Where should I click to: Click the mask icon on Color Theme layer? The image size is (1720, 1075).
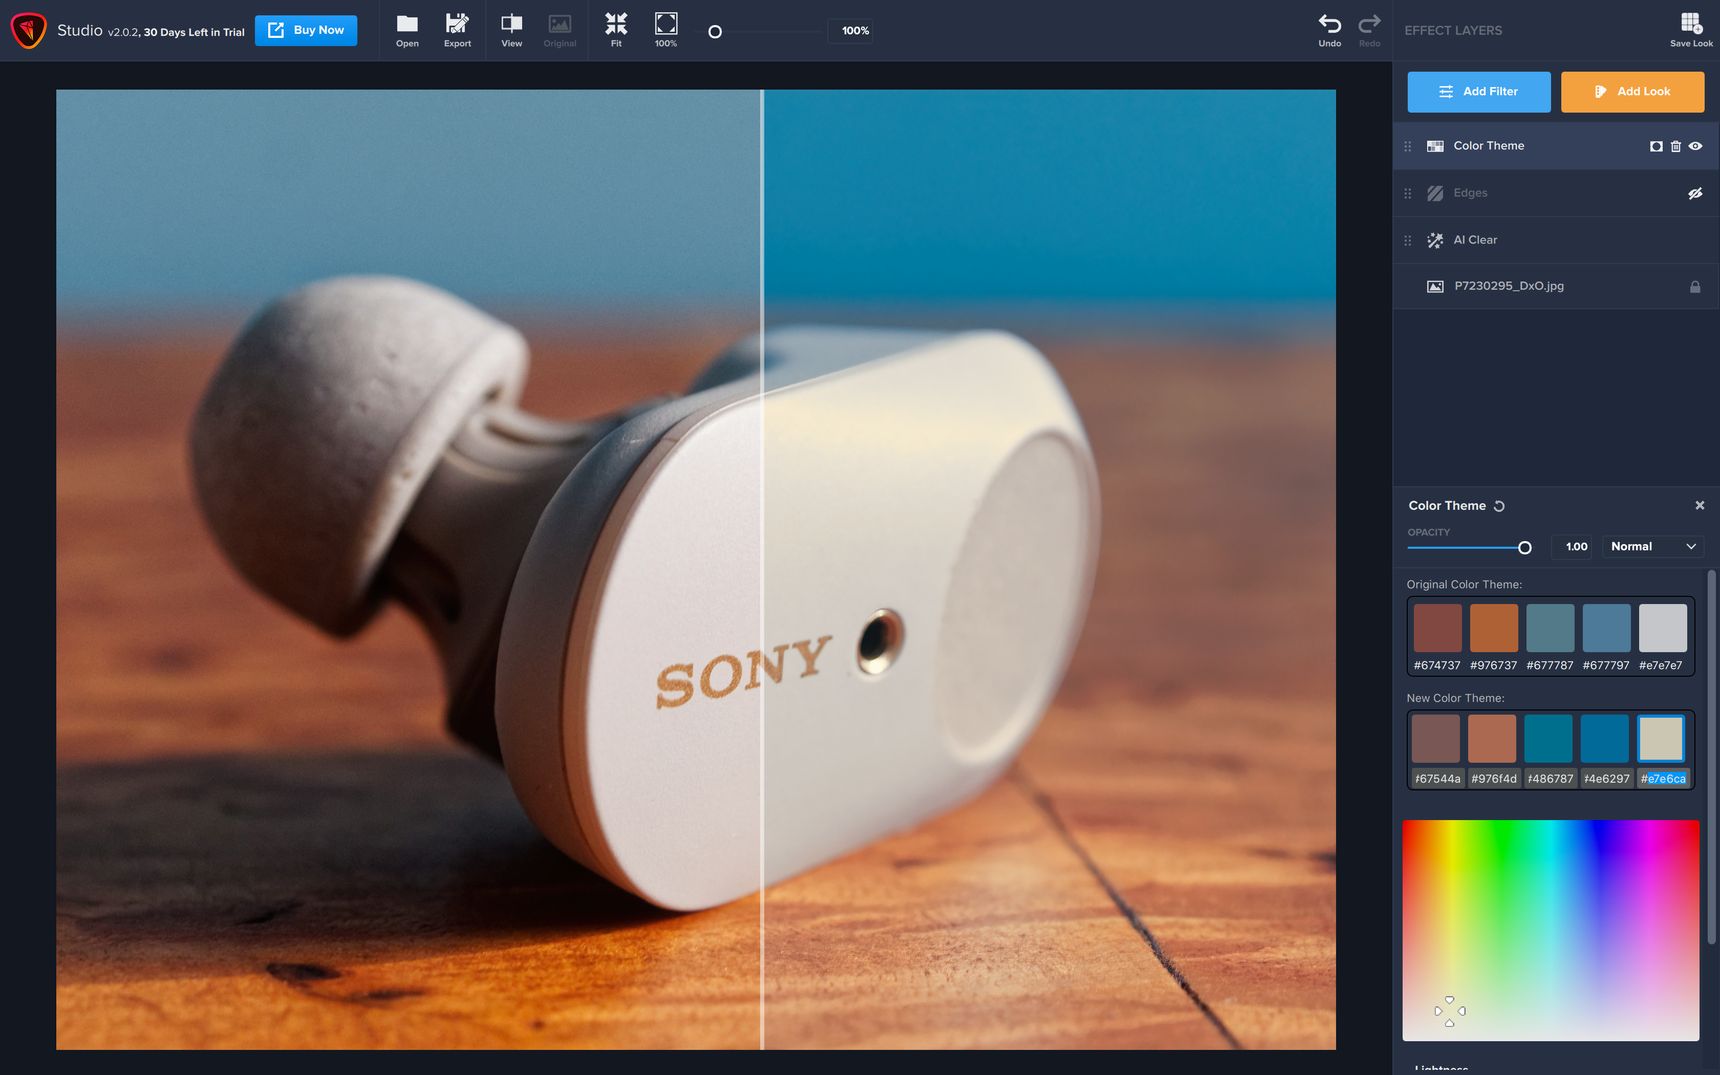1656,146
